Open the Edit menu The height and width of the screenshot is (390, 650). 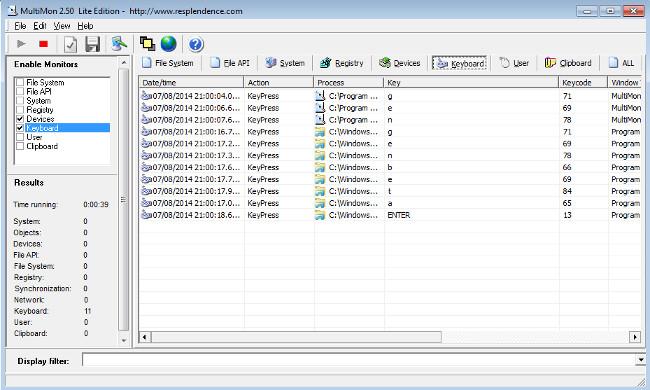(40, 26)
